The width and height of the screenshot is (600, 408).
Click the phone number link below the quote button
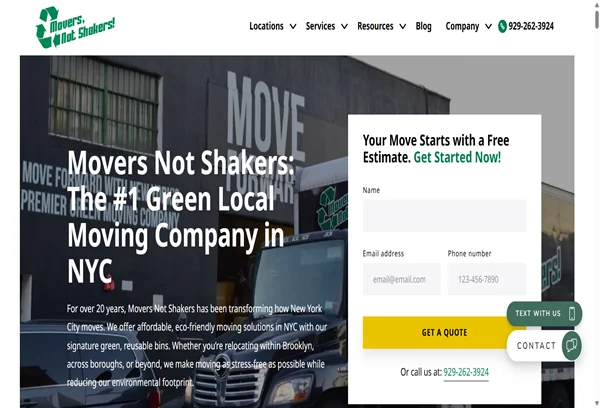tap(466, 372)
